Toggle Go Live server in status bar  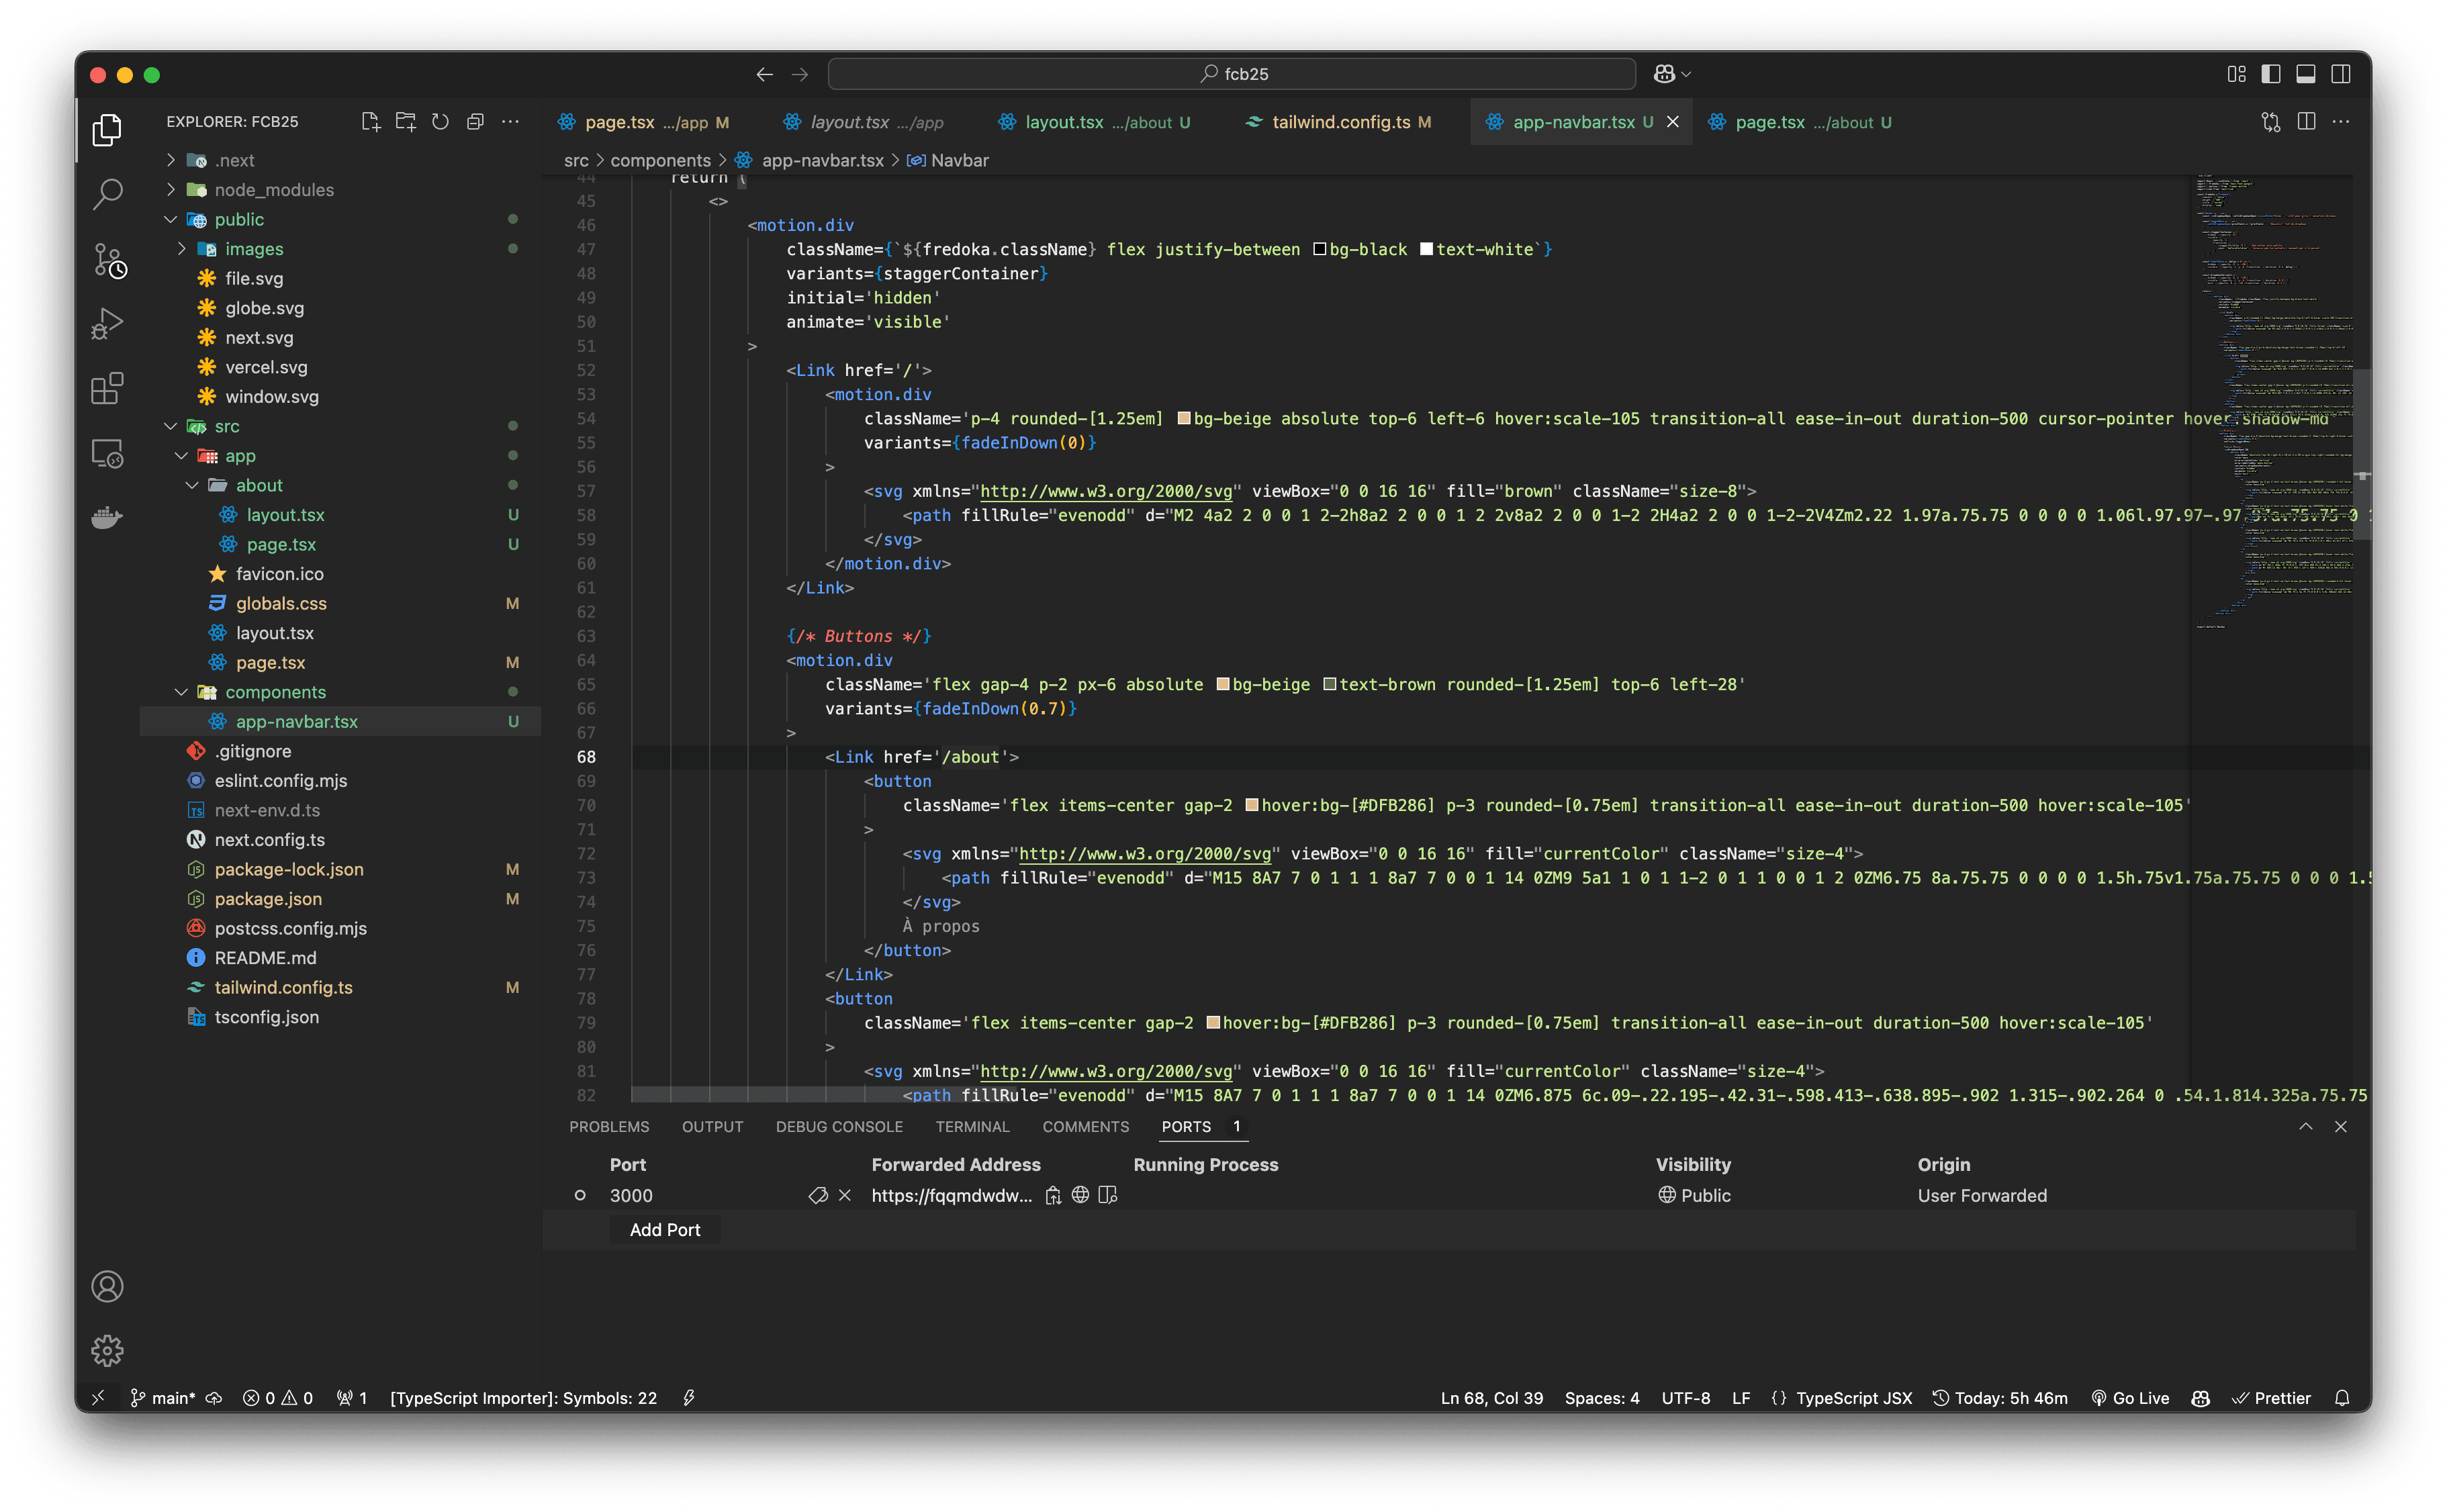[x=2130, y=1398]
